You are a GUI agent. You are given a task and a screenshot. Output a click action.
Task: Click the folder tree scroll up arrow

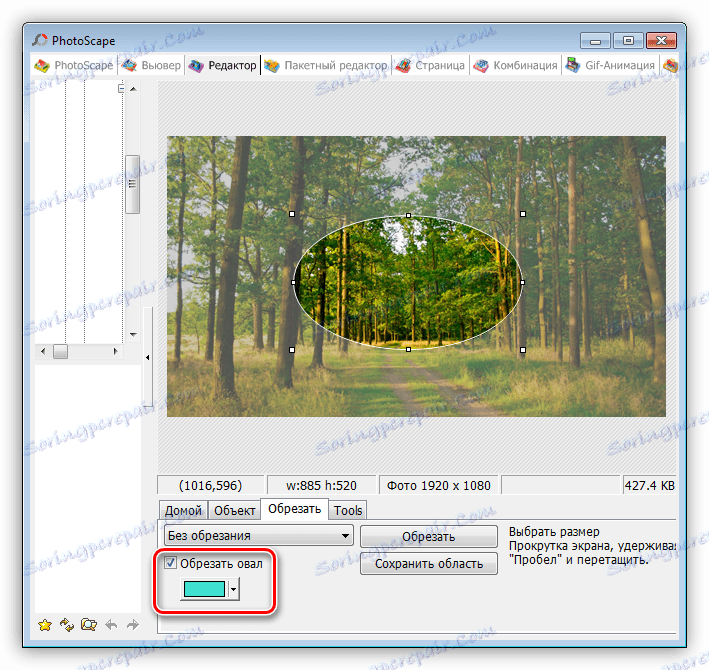click(133, 89)
